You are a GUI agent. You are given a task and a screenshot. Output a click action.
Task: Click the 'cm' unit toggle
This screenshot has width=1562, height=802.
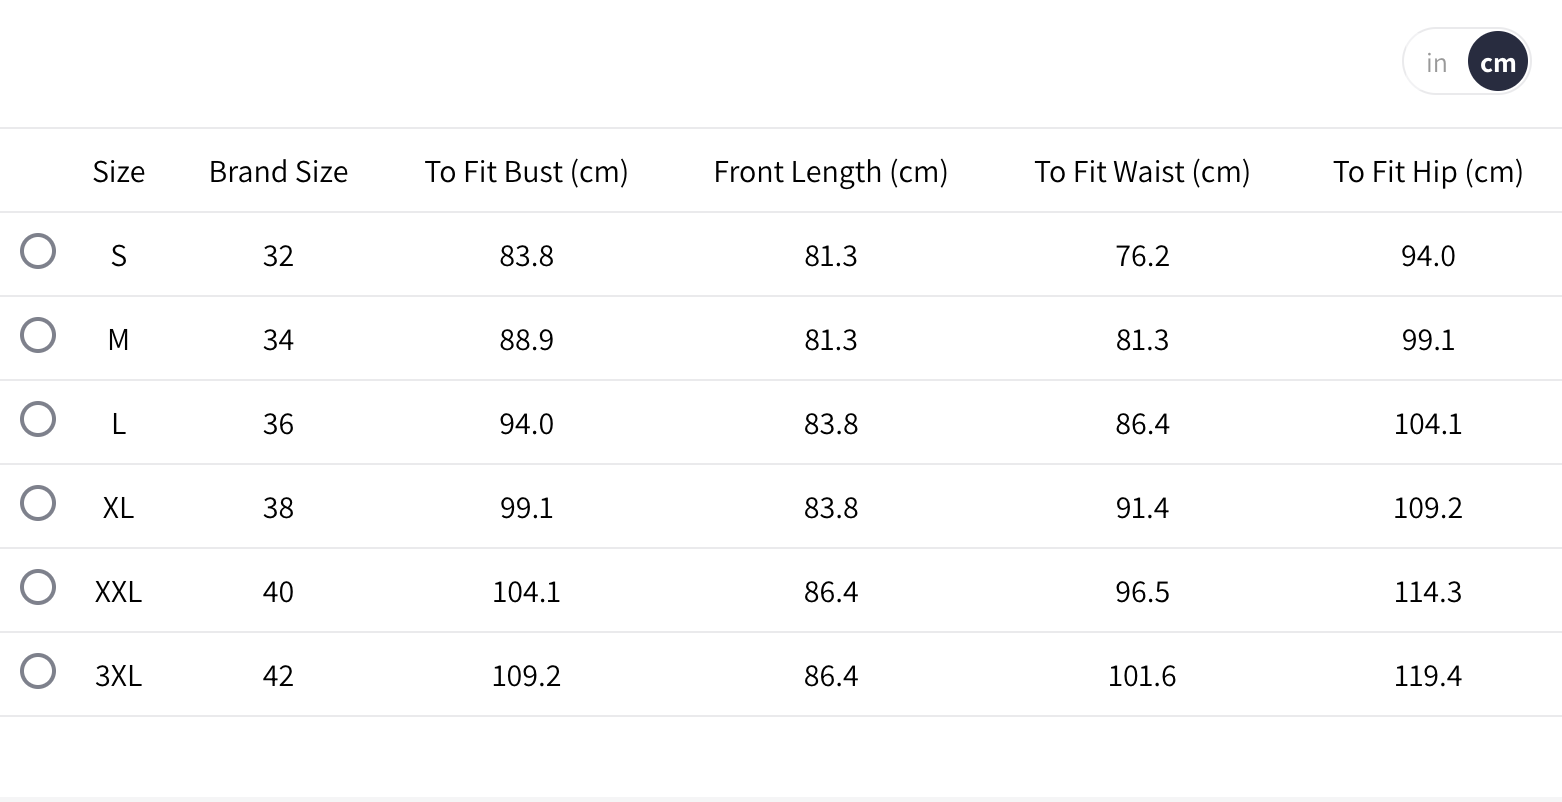(1497, 63)
